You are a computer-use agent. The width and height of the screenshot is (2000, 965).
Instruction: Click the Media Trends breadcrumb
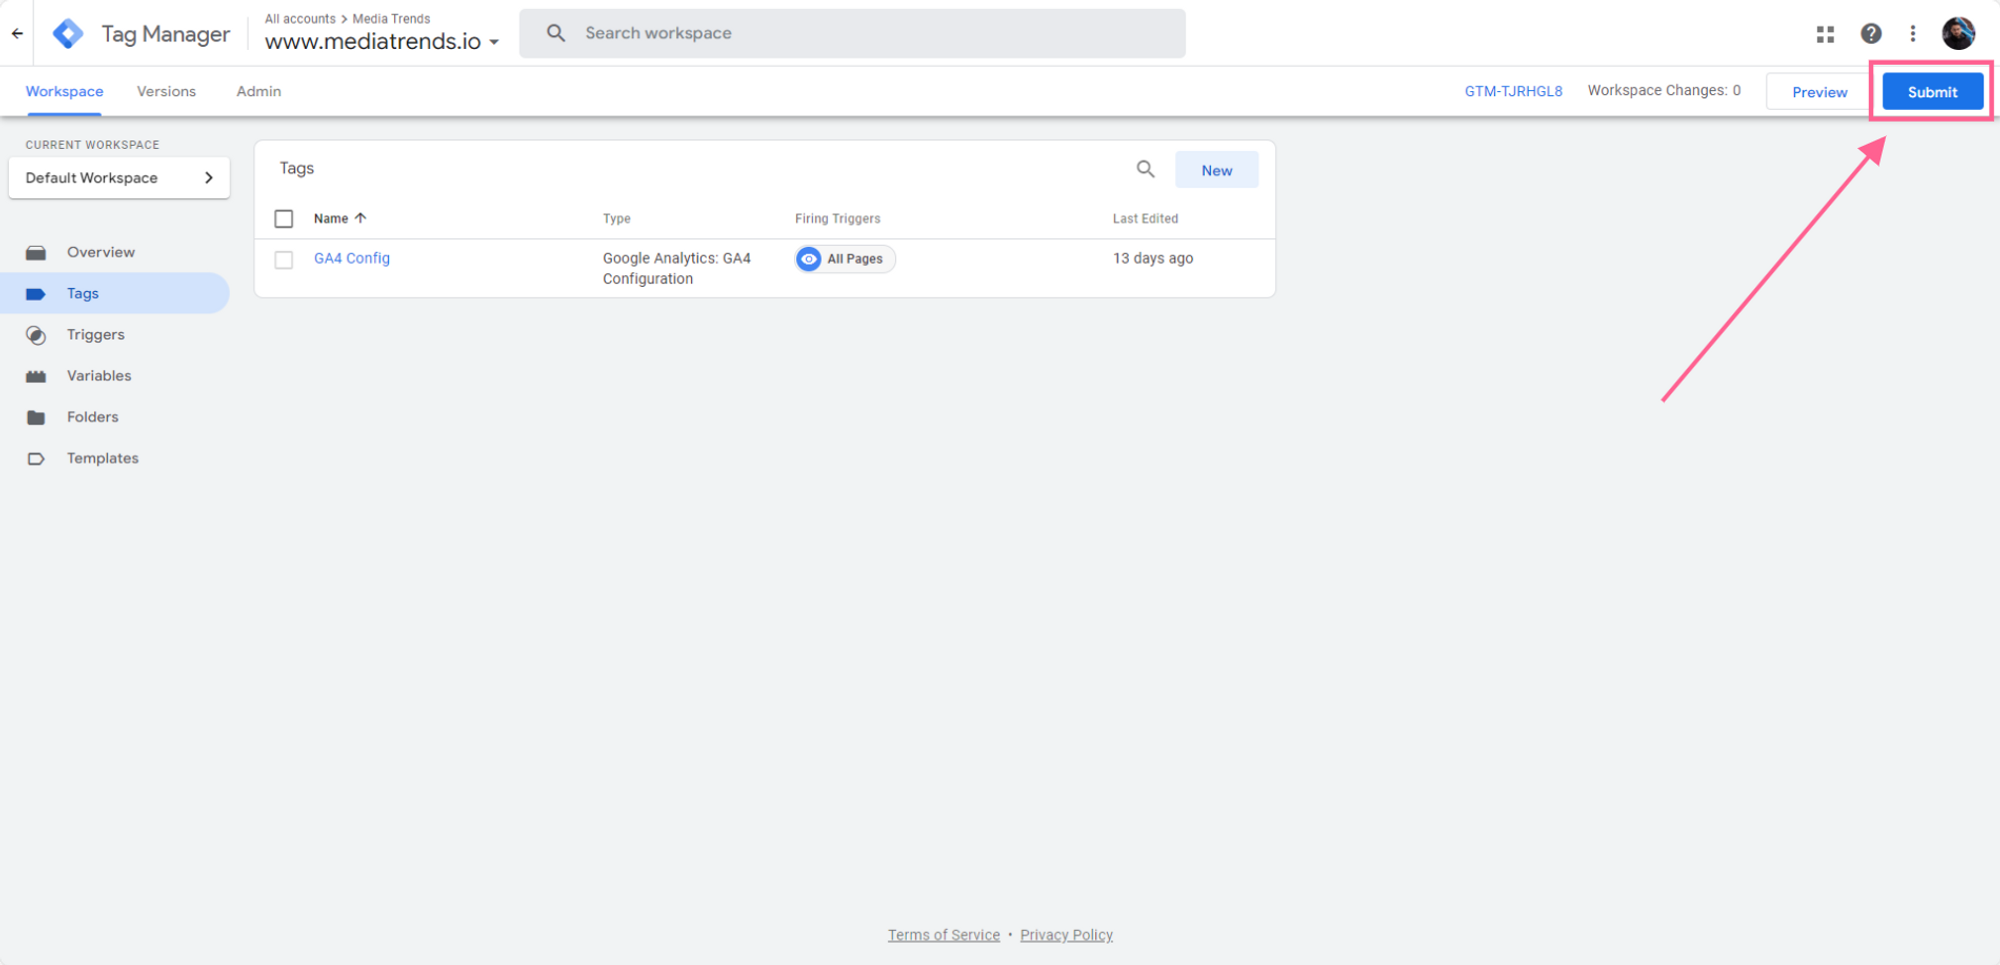391,18
